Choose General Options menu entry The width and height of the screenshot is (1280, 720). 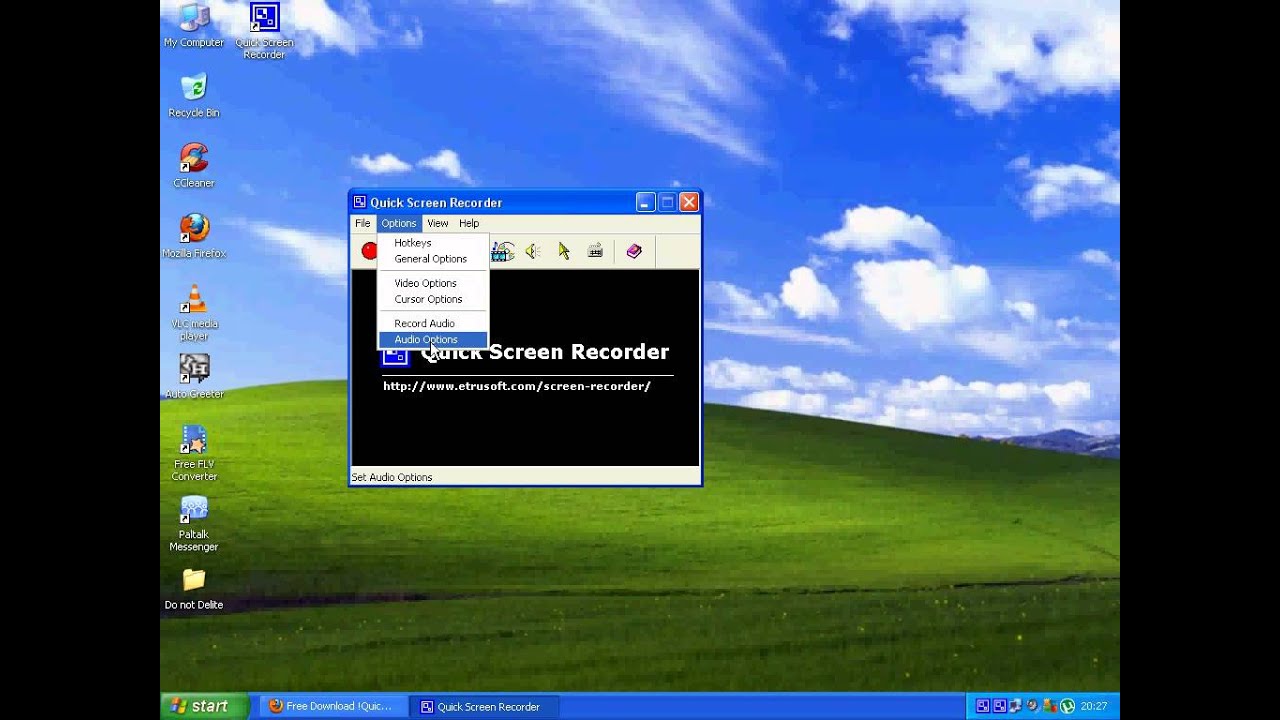point(432,259)
